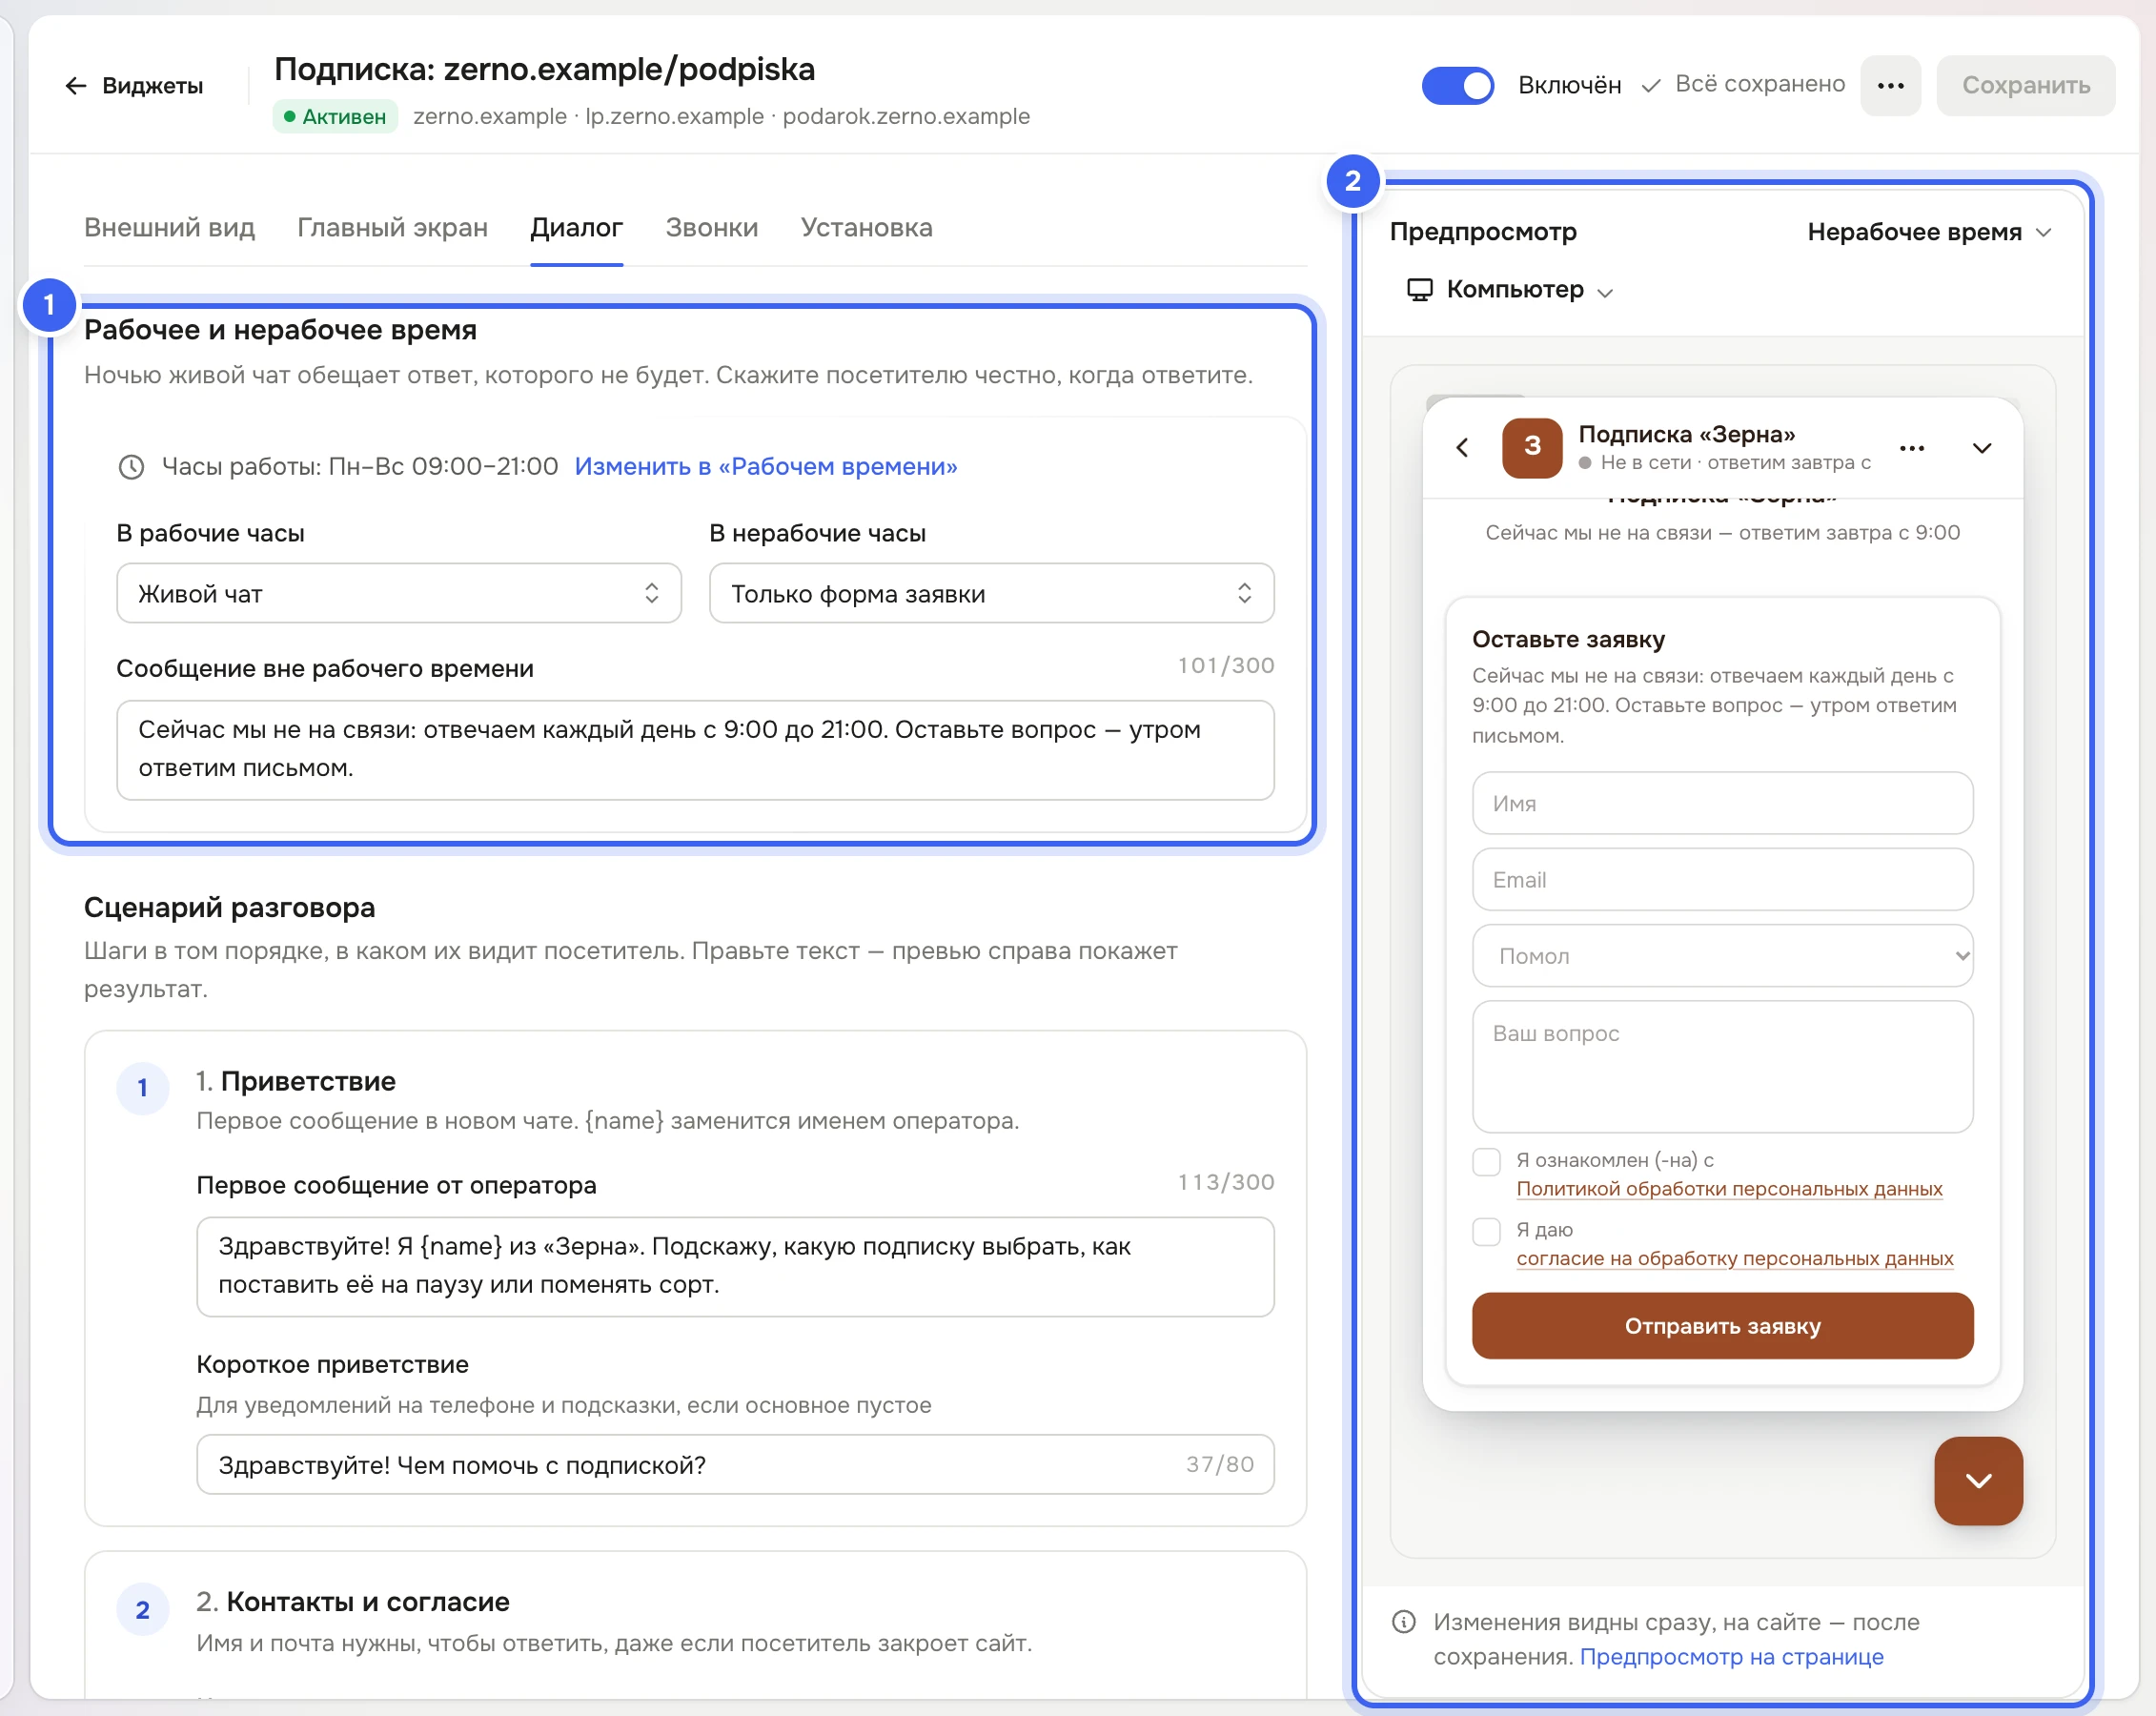Open Предпросмотр на странице link
The height and width of the screenshot is (1716, 2156).
click(x=1731, y=1657)
